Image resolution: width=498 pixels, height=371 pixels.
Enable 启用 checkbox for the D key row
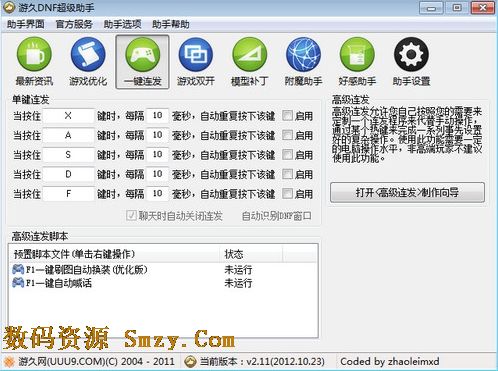tap(287, 174)
